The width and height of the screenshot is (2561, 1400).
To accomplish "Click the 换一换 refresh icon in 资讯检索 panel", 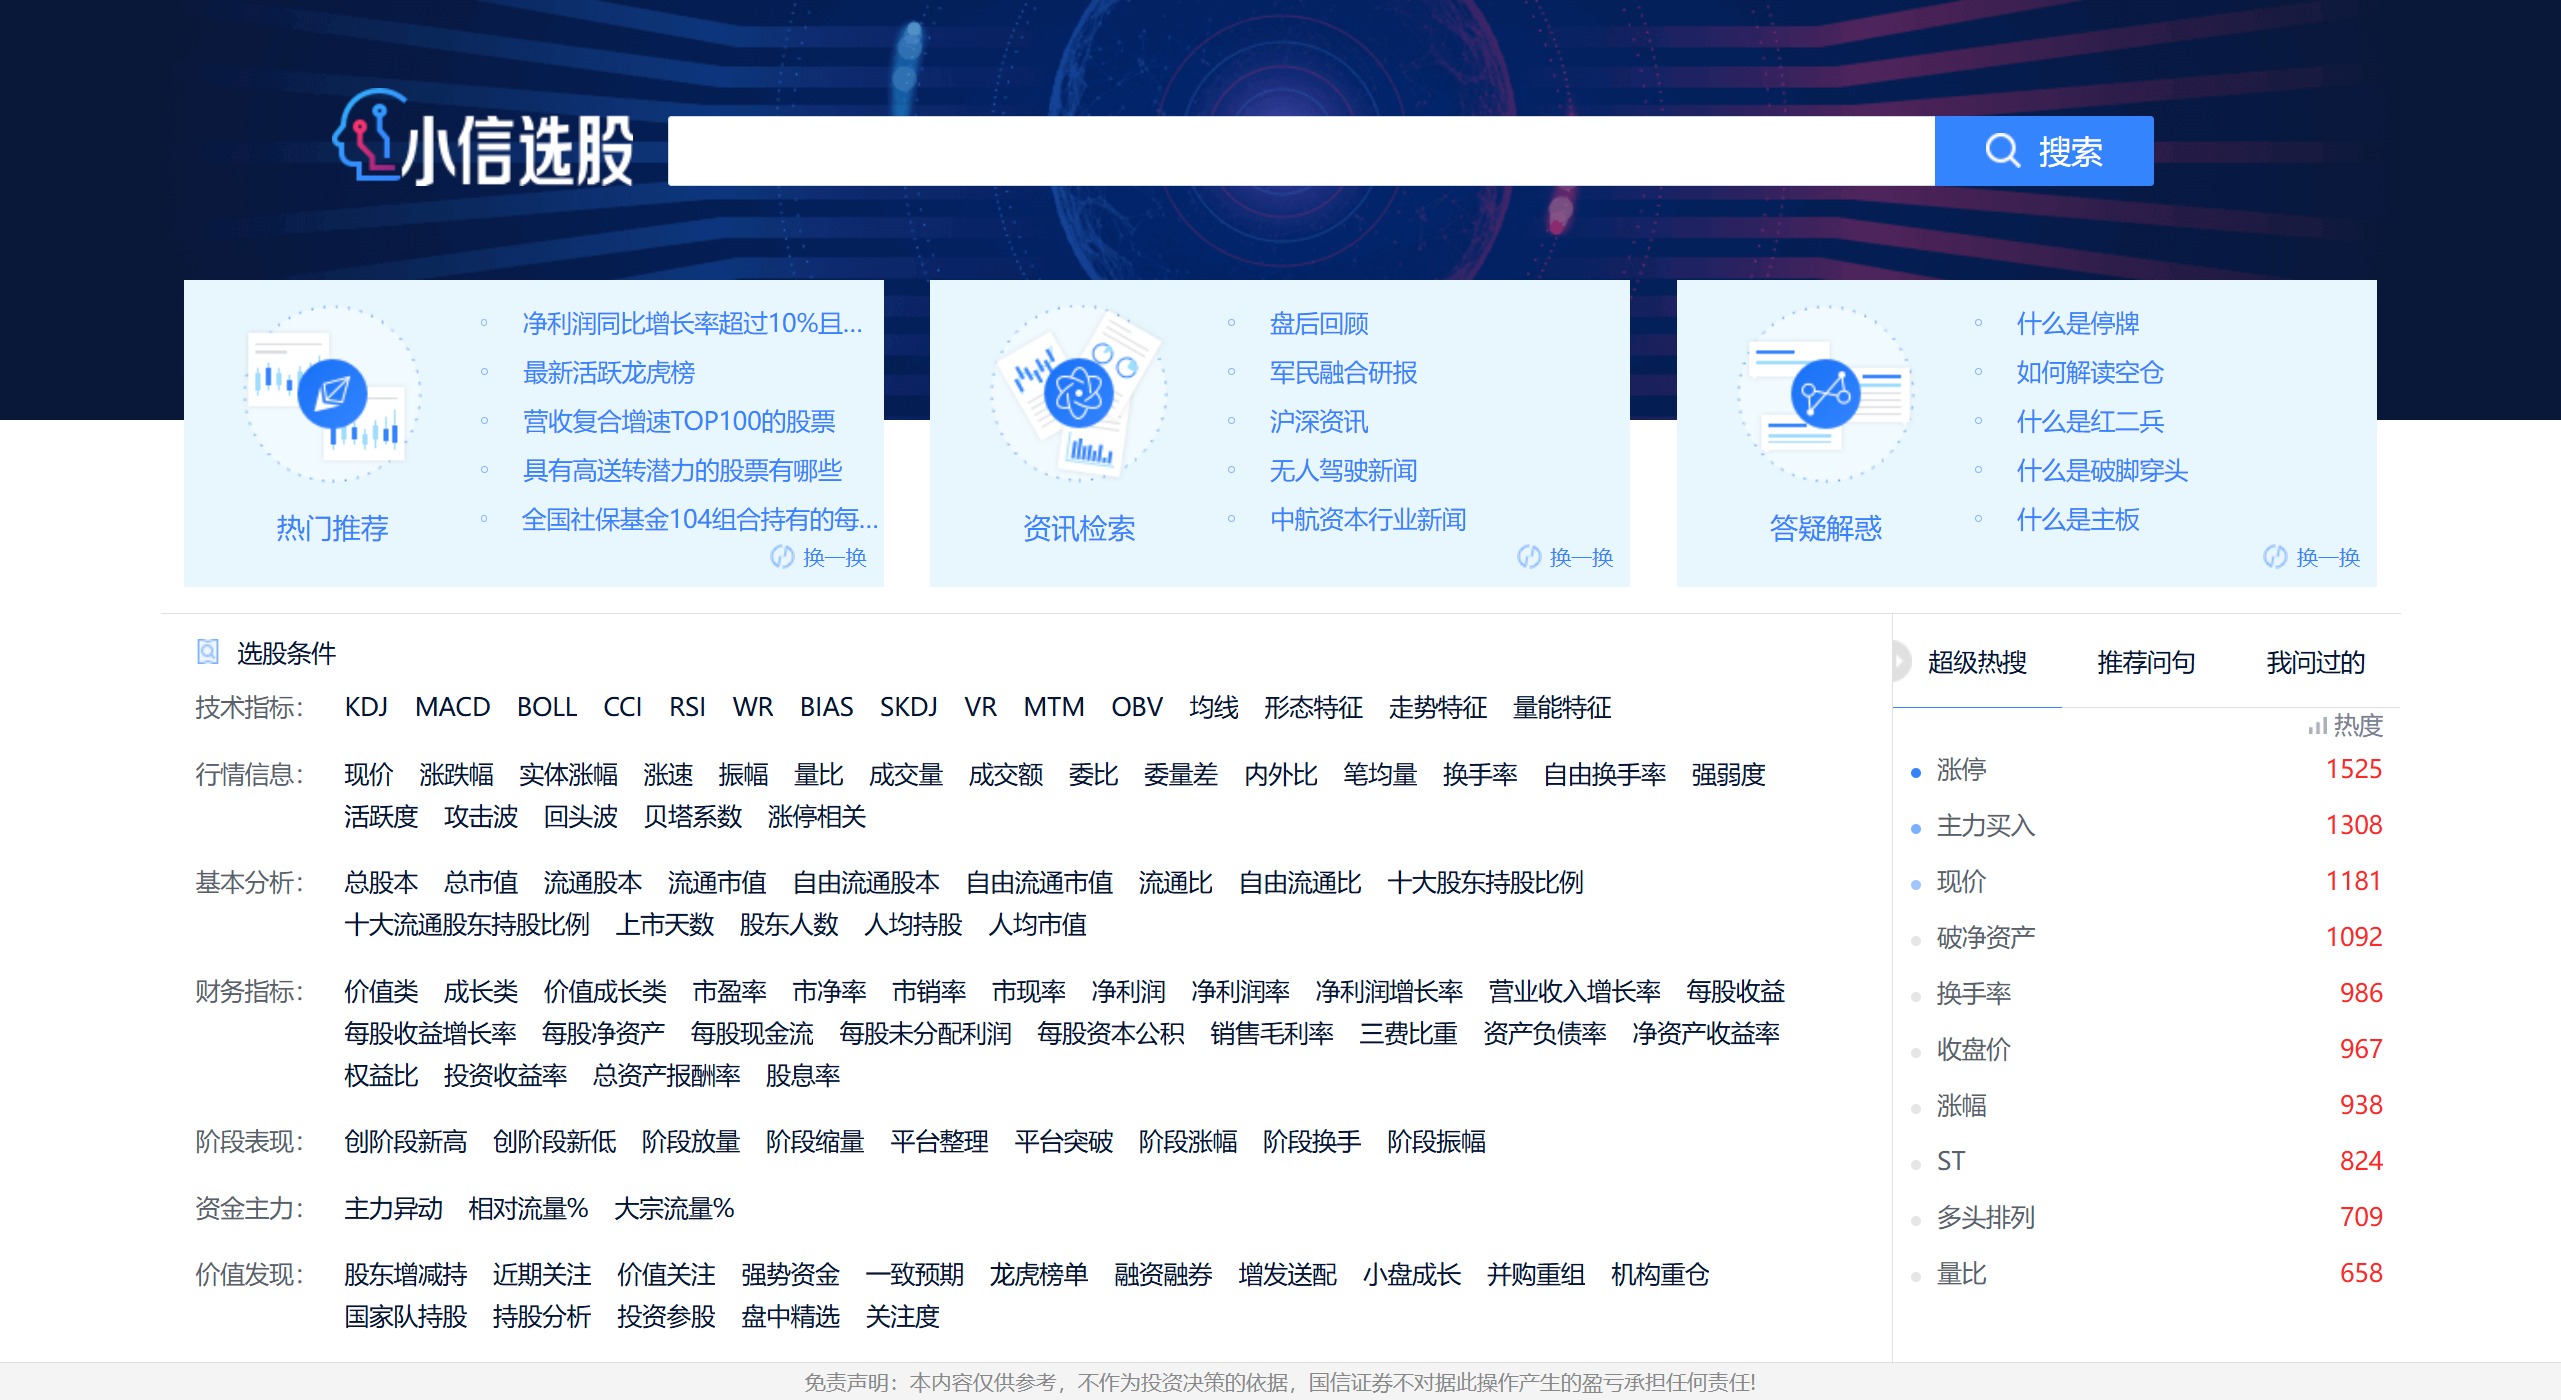I will click(1528, 558).
